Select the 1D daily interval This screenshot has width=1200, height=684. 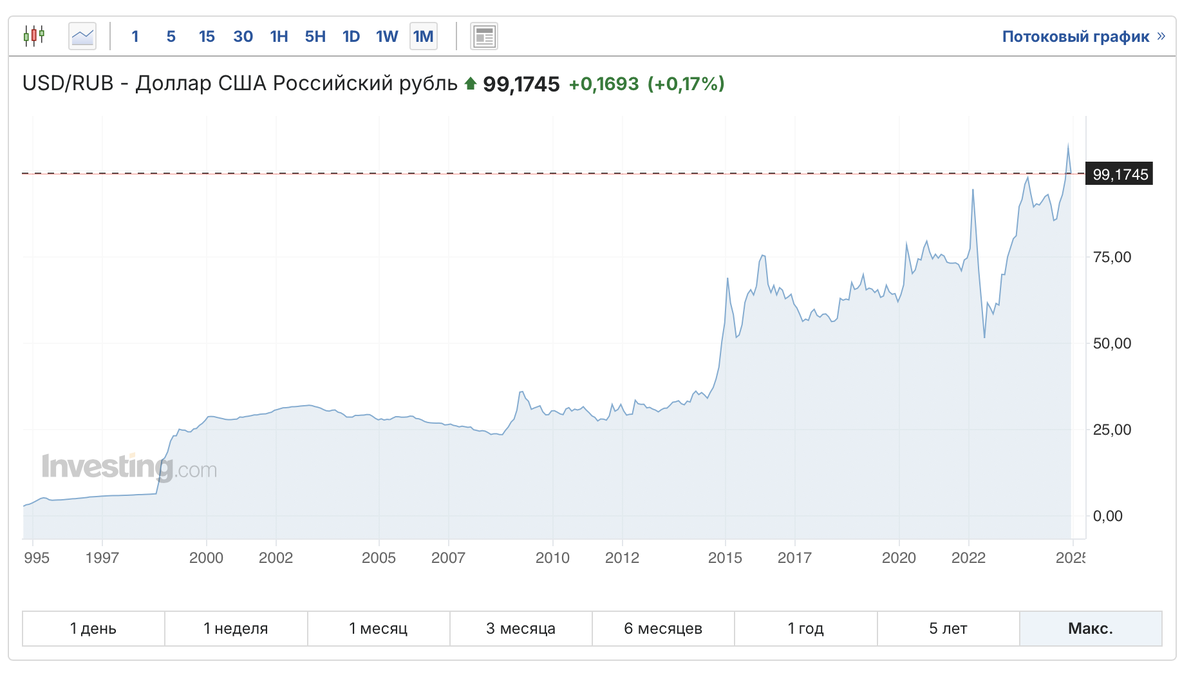click(x=351, y=36)
